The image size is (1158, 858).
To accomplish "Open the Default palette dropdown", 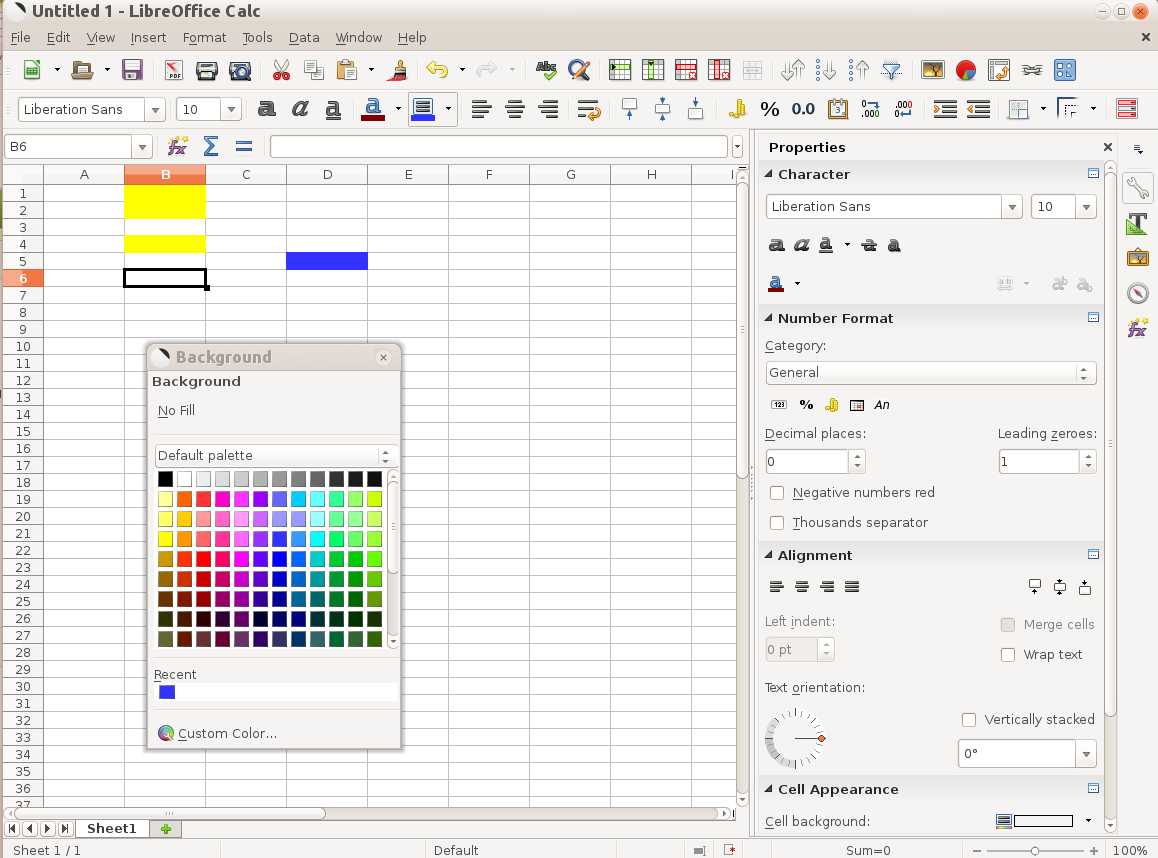I will 276,456.
